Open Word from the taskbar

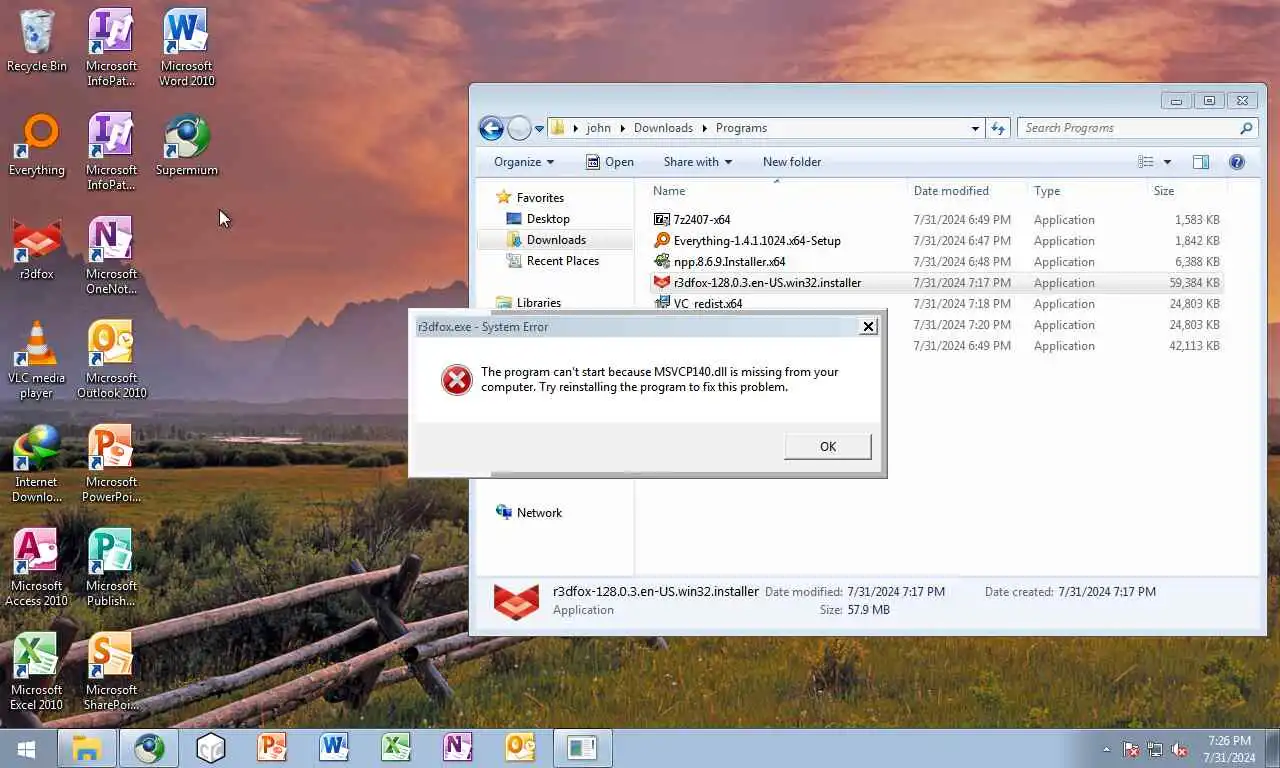pyautogui.click(x=334, y=748)
